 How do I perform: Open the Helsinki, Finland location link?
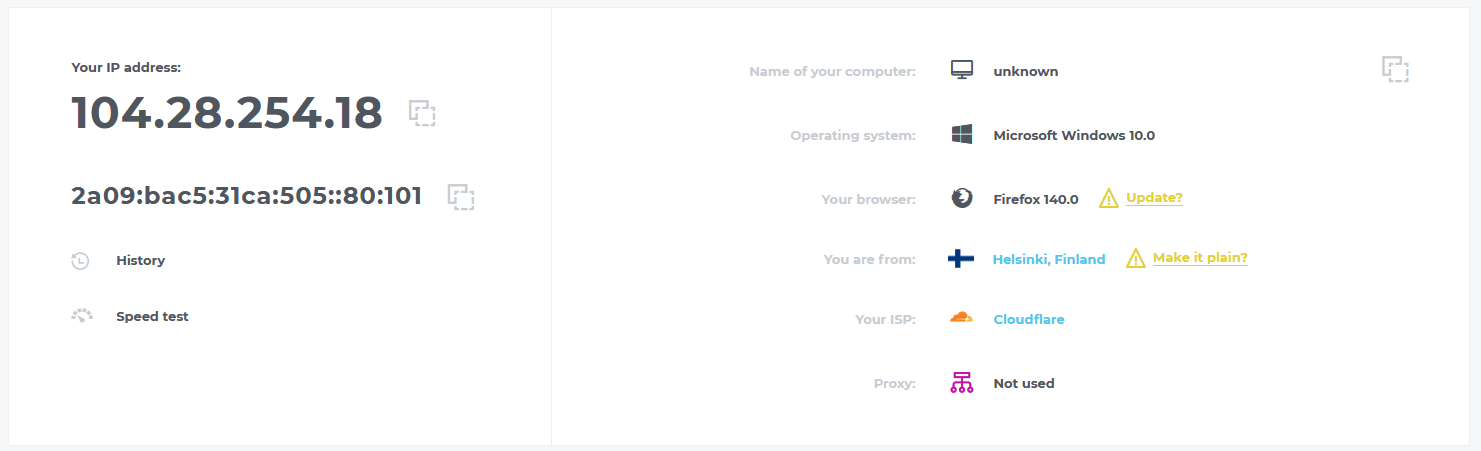1049,260
